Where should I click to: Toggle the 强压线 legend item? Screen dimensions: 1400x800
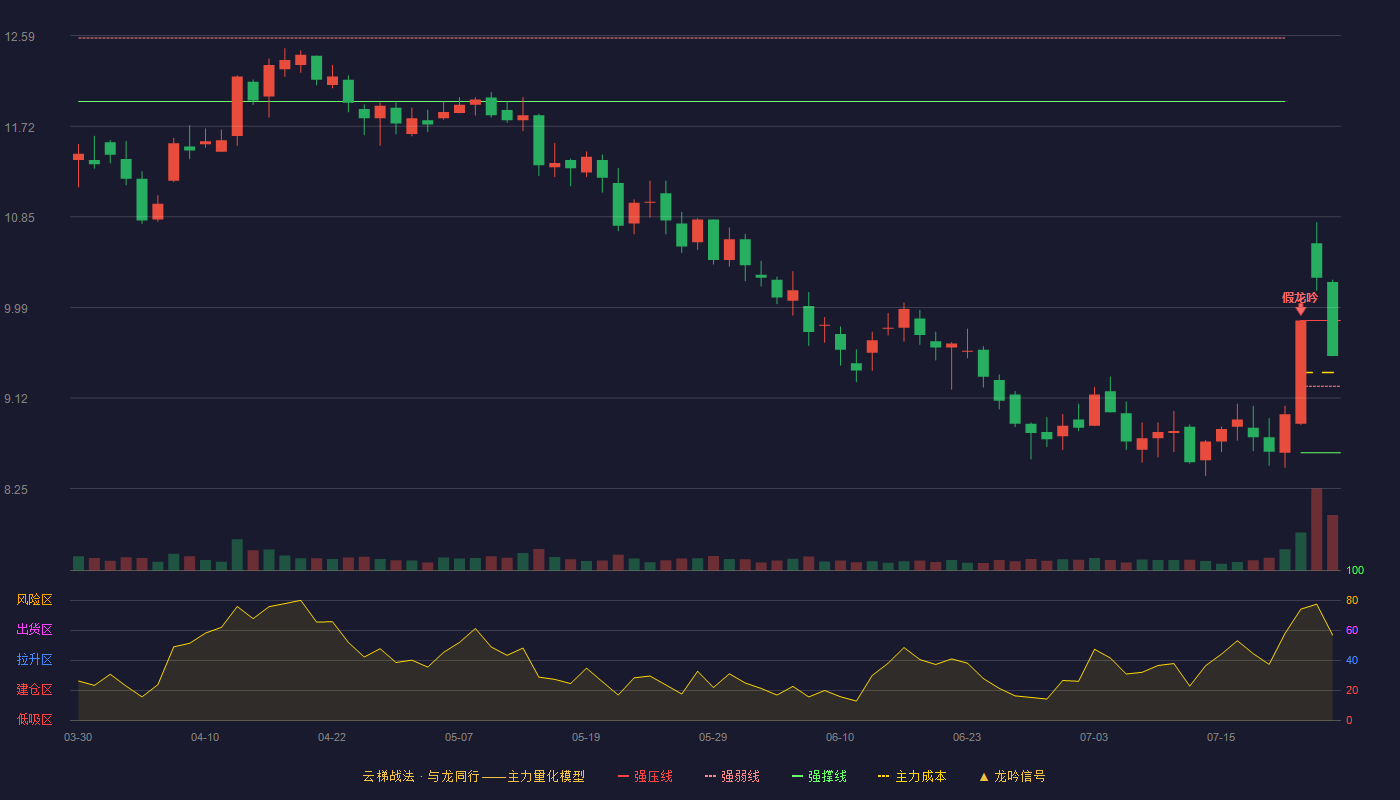tap(645, 776)
